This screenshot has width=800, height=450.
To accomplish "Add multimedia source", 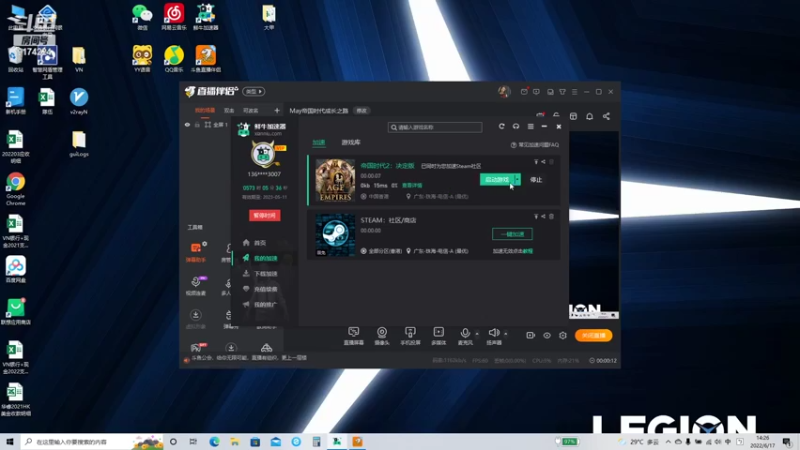I will click(x=438, y=336).
